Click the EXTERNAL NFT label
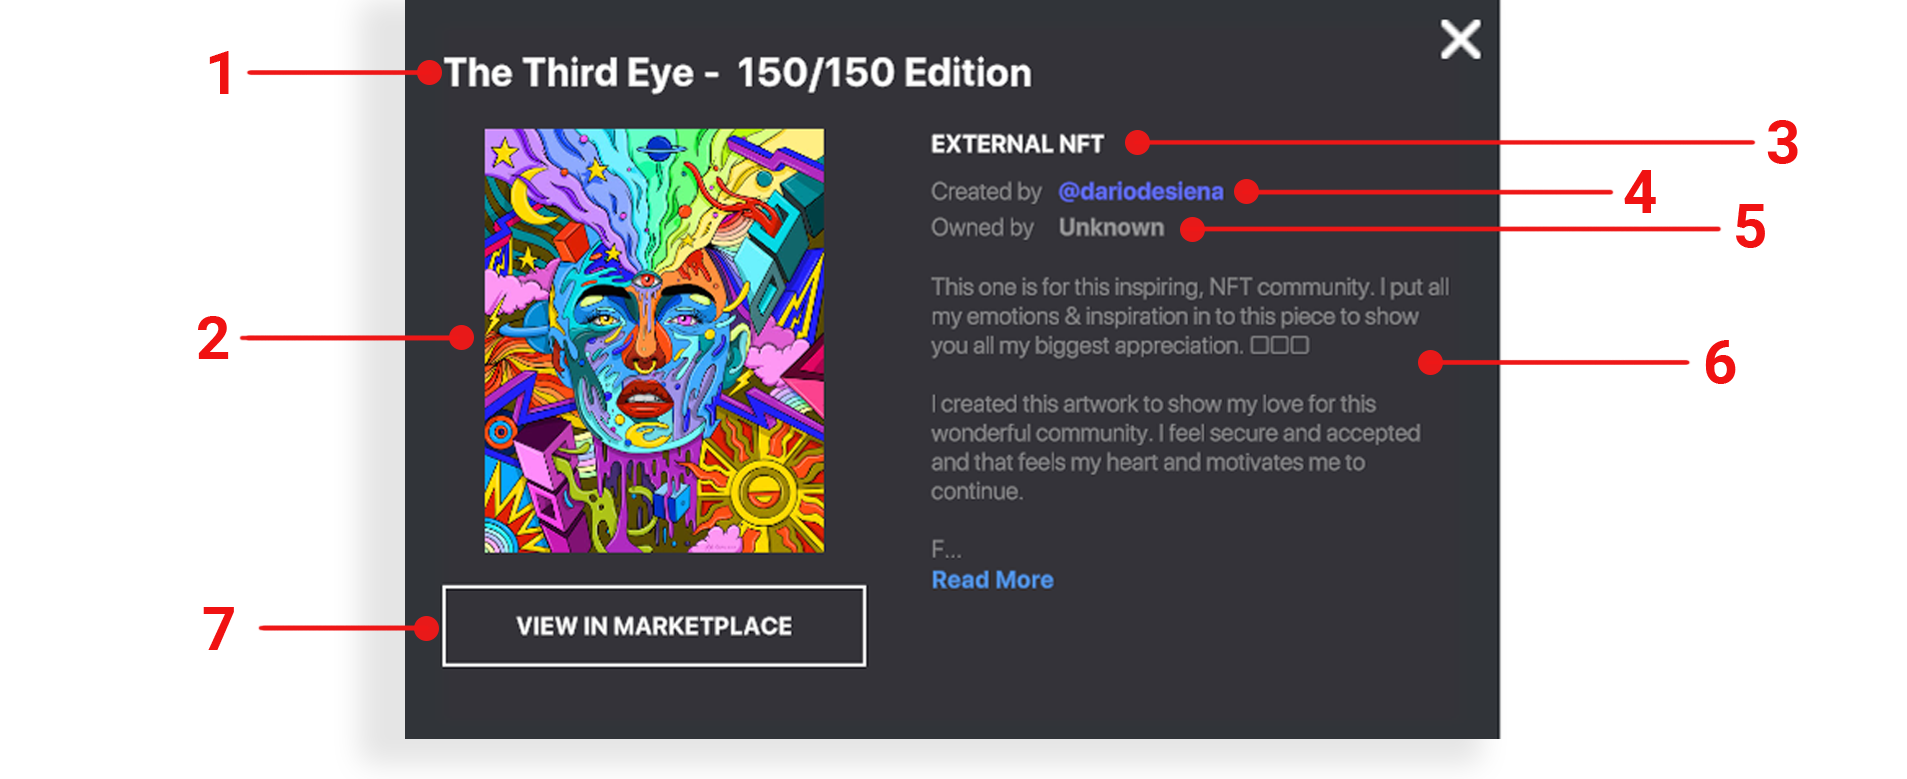Viewport: 1907px width, 779px height. tap(1017, 144)
